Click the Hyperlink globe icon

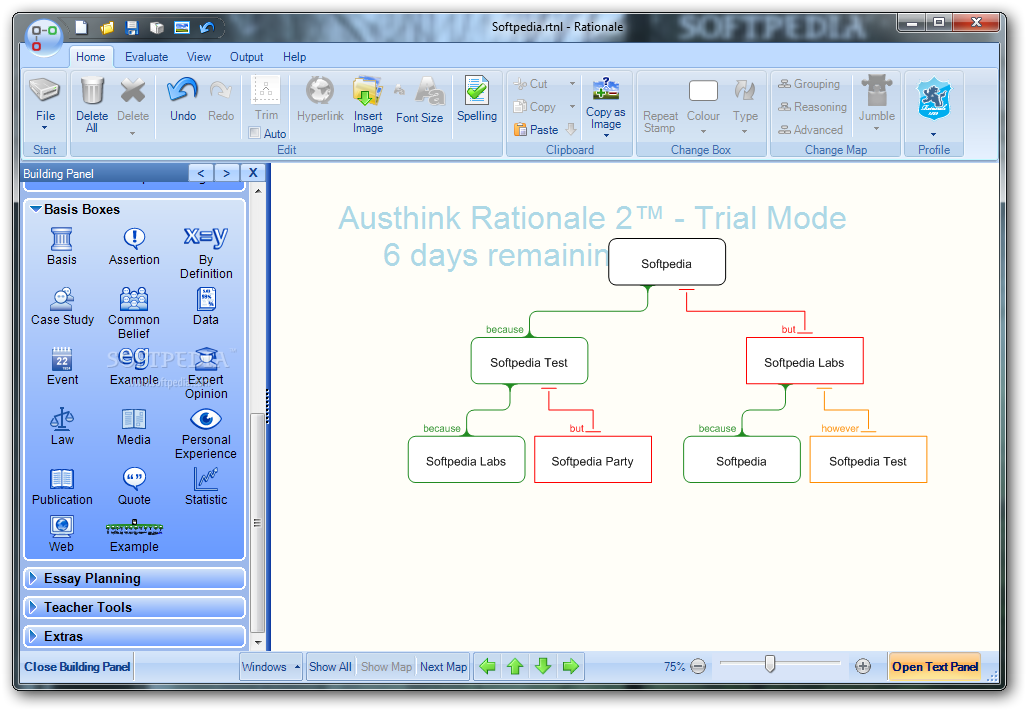[320, 90]
